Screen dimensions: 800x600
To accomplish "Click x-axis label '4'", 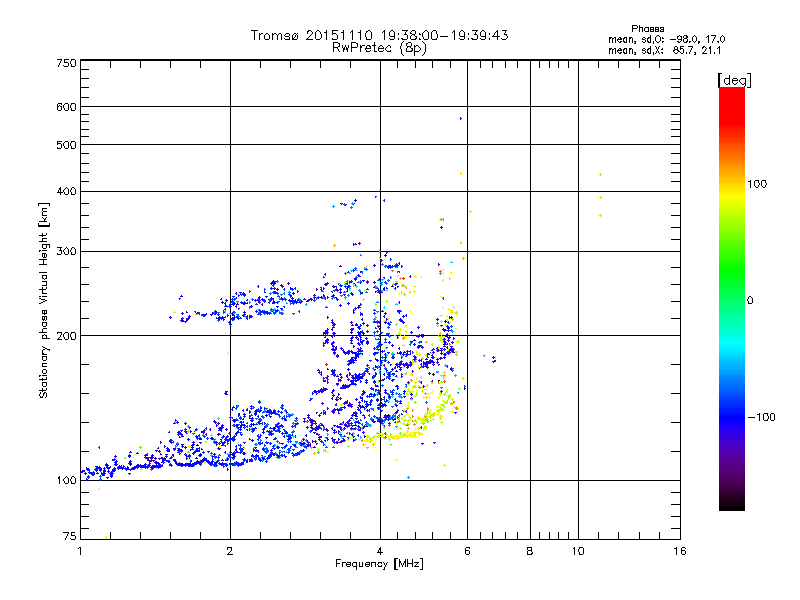I will coord(380,551).
